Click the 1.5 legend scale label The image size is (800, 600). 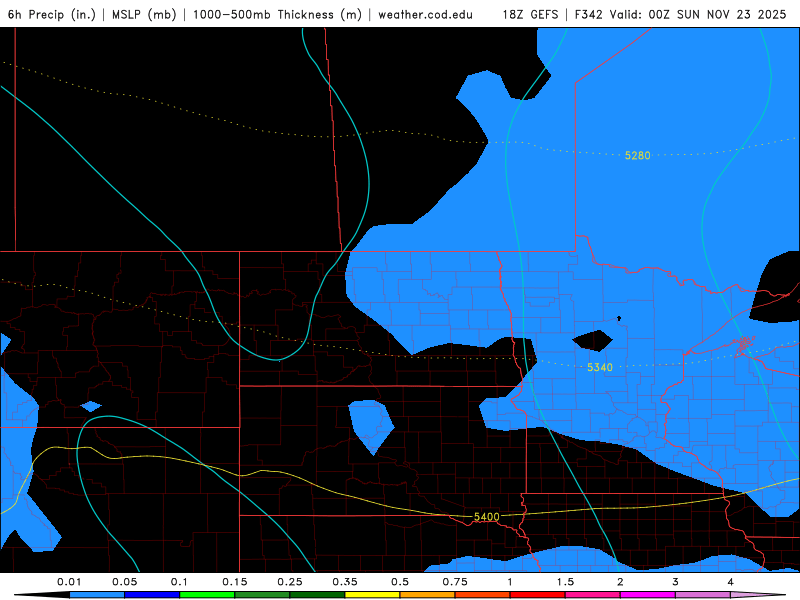pos(565,582)
